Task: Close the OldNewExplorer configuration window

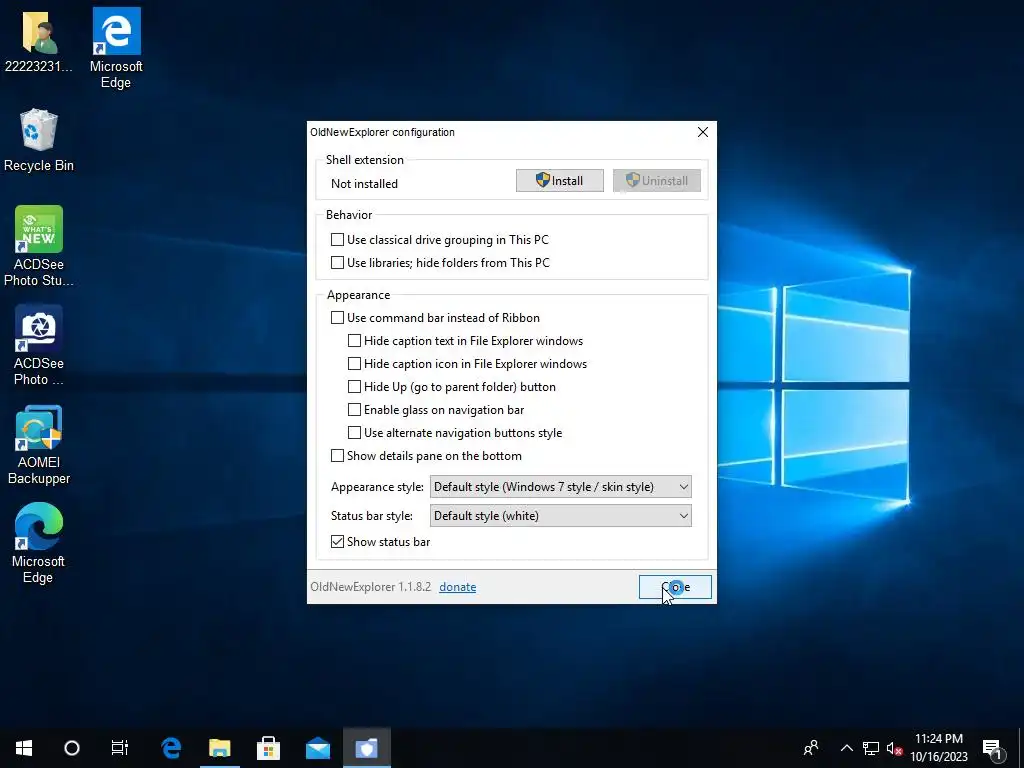Action: [703, 132]
